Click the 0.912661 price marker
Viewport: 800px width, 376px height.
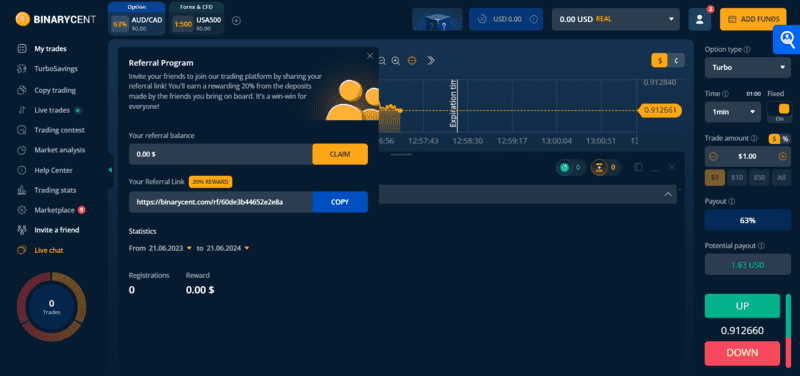click(660, 110)
